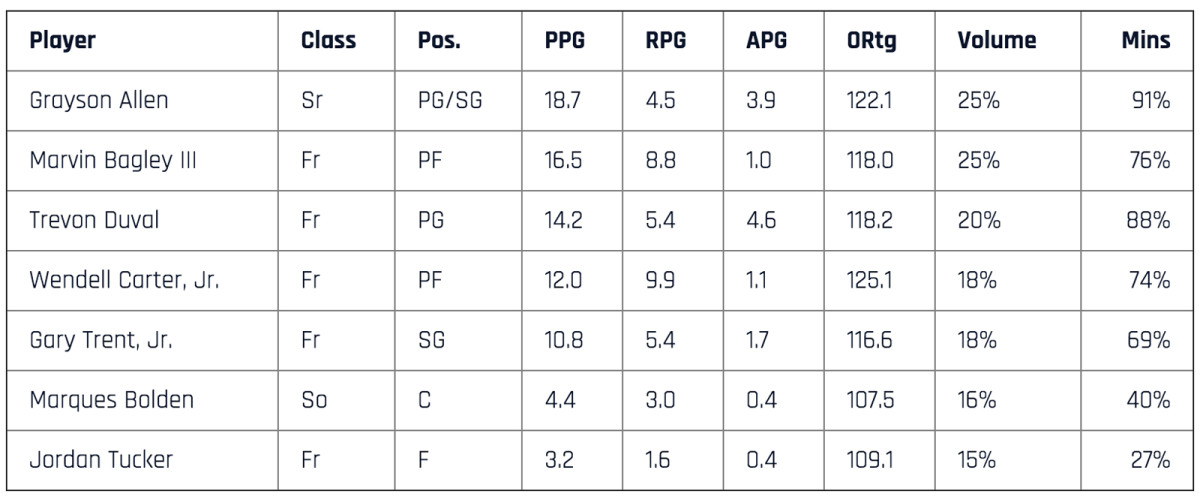Click the Mins column header
The image size is (1200, 497).
[1146, 43]
